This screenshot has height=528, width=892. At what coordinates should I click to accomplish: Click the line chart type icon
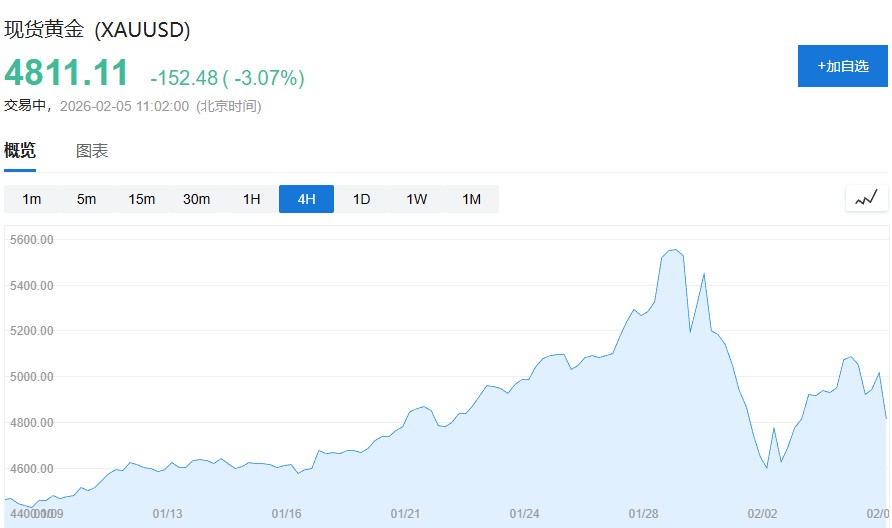[866, 198]
